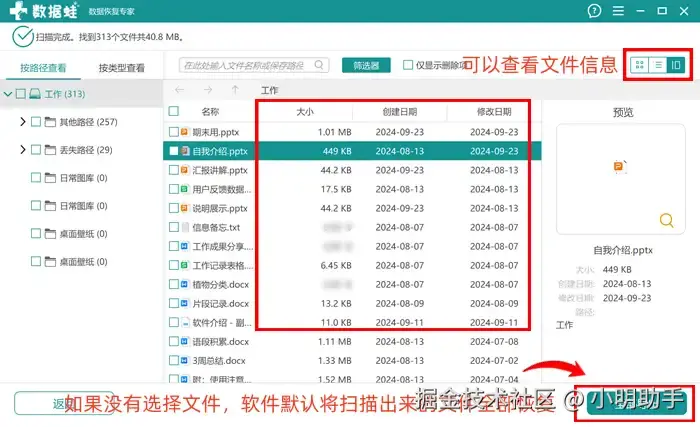
Task: Expand the 丢失路径 (29) node
Action: point(23,149)
